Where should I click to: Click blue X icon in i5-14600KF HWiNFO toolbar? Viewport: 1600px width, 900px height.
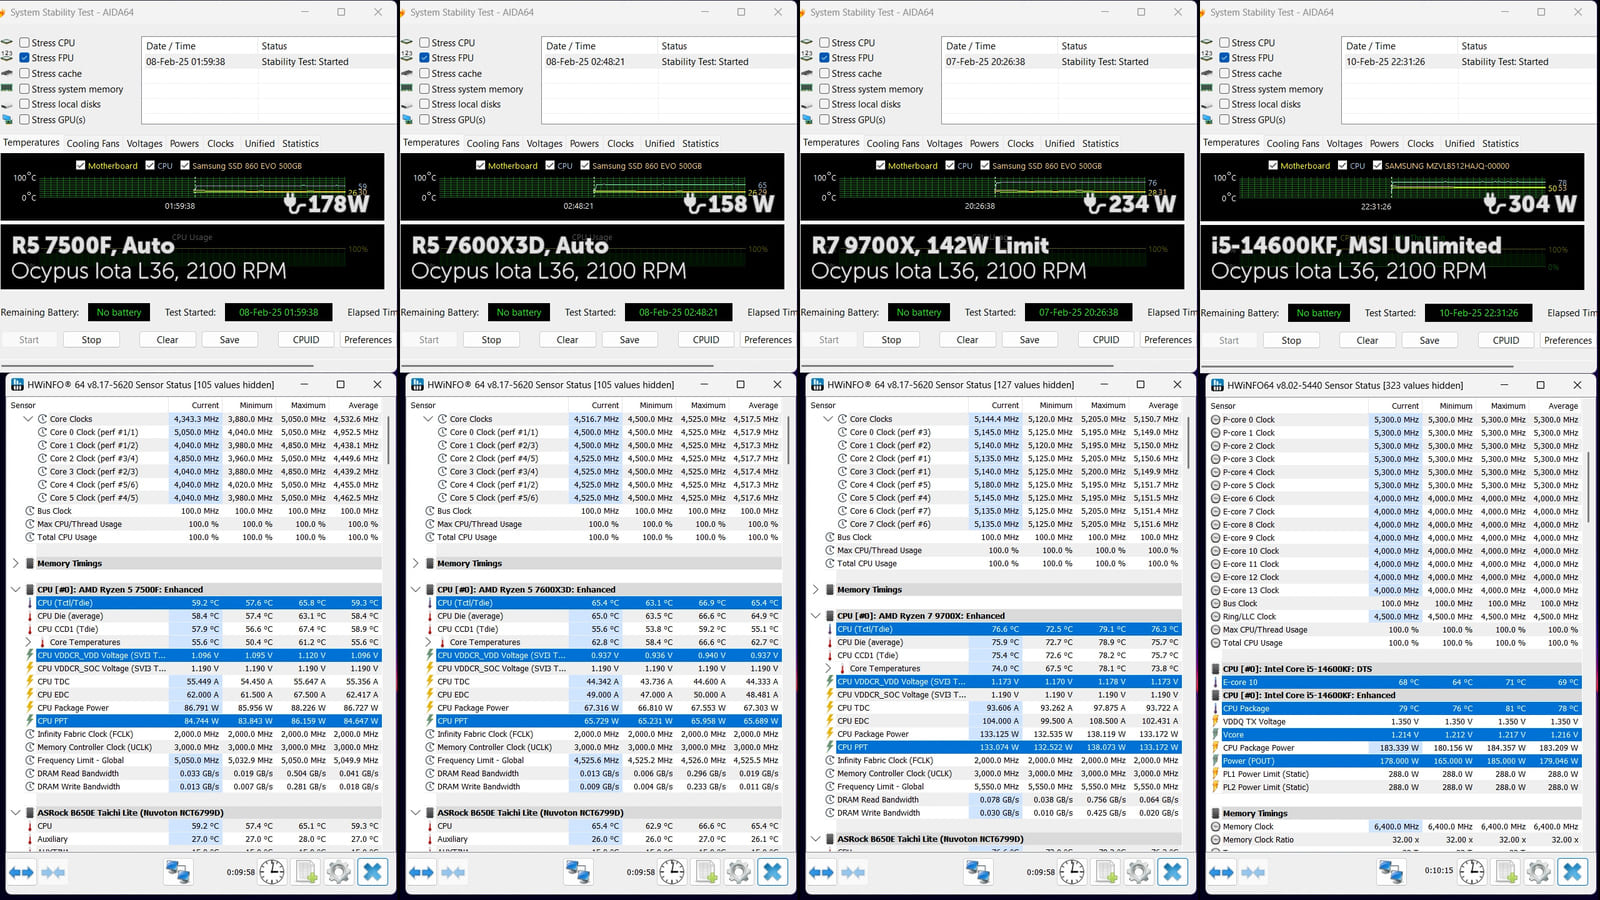point(1572,872)
